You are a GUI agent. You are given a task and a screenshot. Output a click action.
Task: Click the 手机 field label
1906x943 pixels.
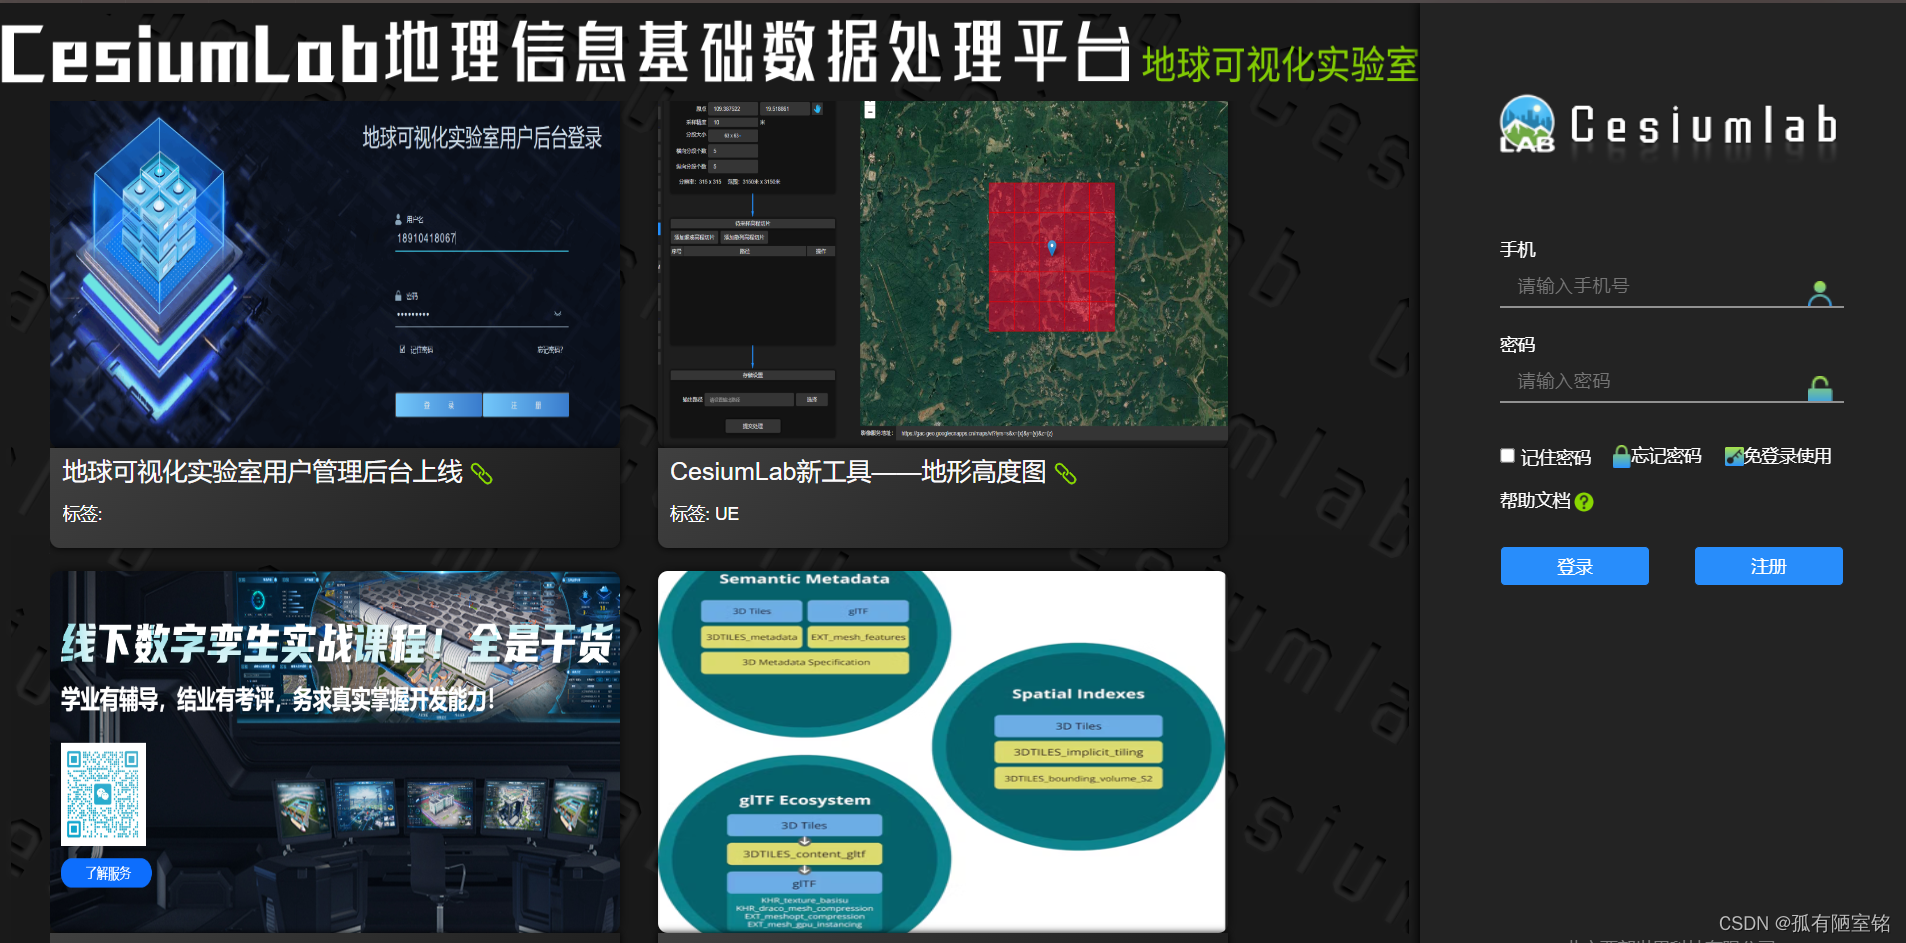click(1518, 250)
